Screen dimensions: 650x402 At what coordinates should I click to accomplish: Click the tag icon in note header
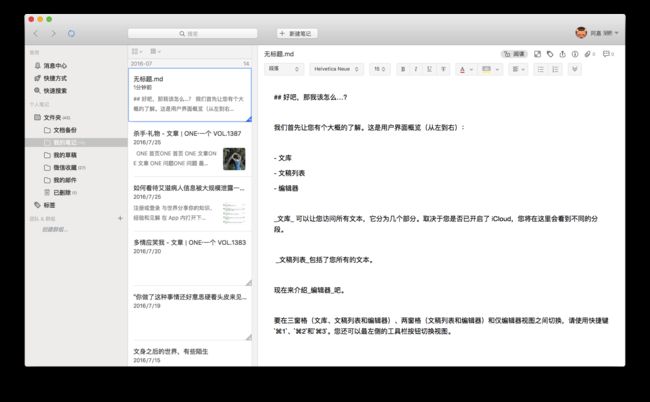click(550, 54)
